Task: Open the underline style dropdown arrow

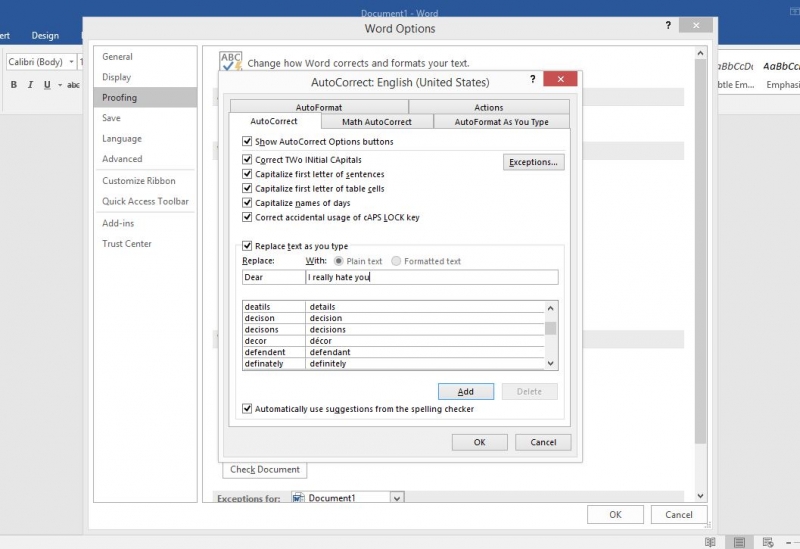Action: click(x=58, y=85)
